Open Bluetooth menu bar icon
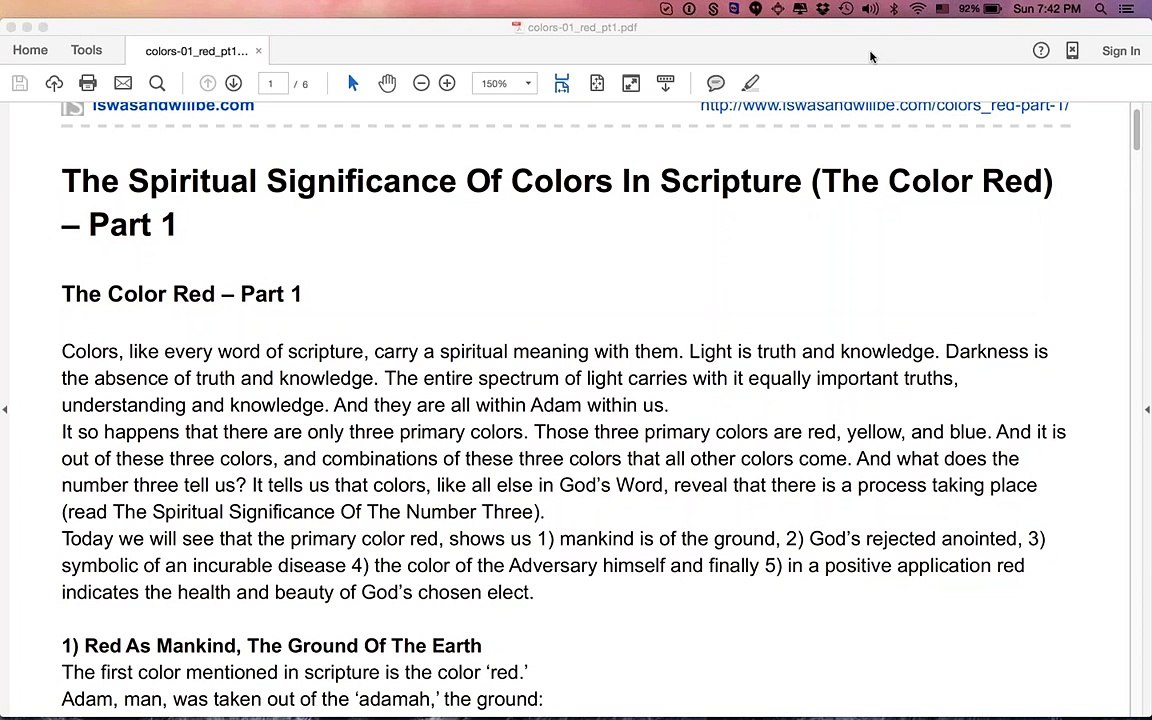The image size is (1152, 720). [x=894, y=9]
